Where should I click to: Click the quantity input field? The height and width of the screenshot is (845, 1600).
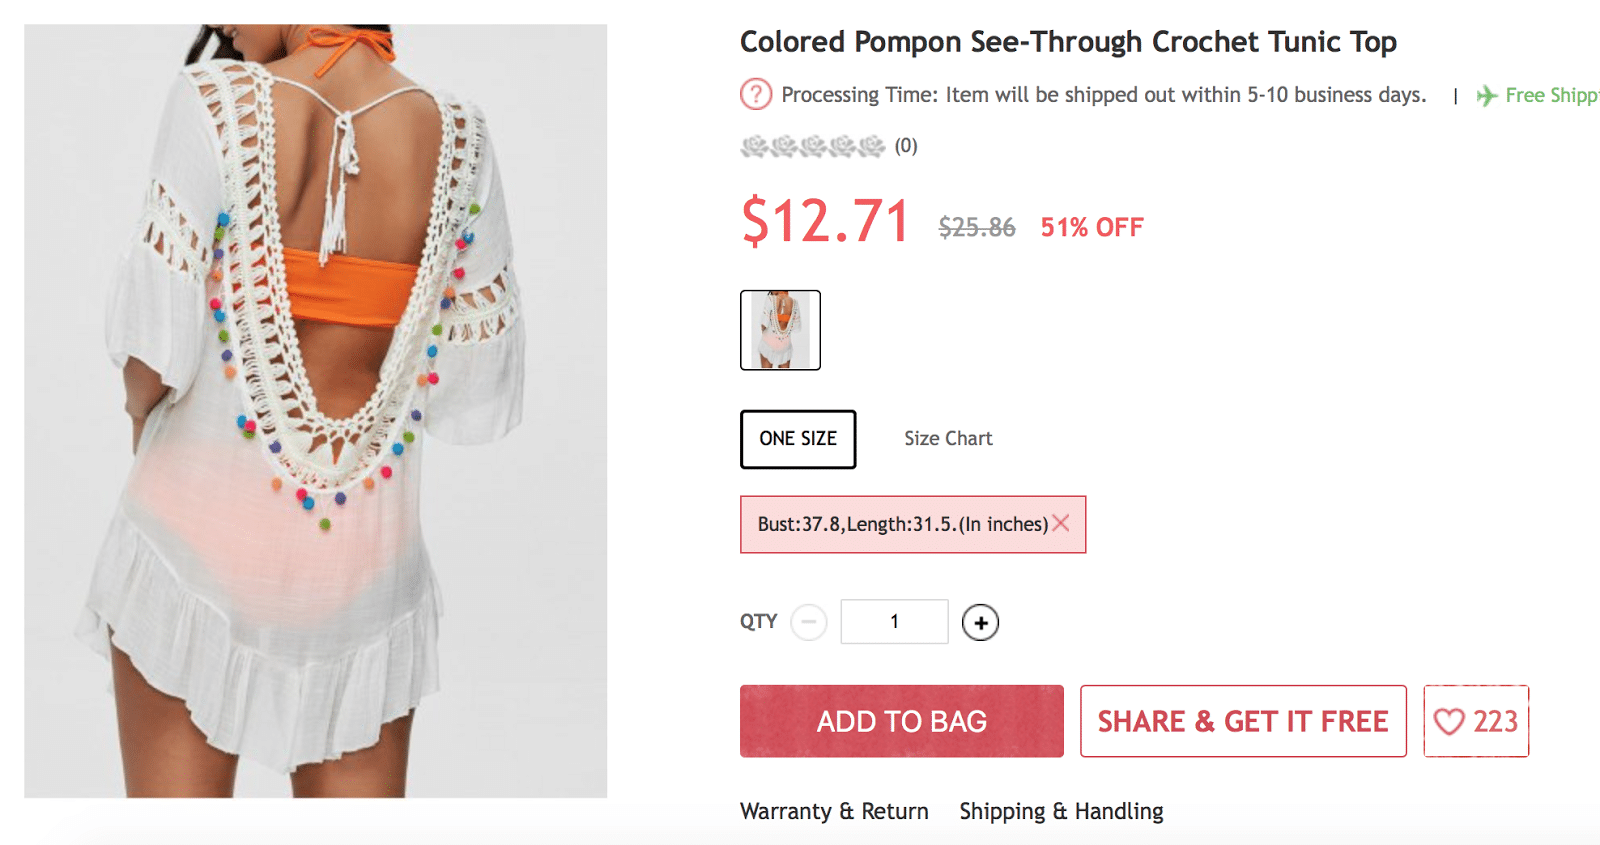pos(894,622)
